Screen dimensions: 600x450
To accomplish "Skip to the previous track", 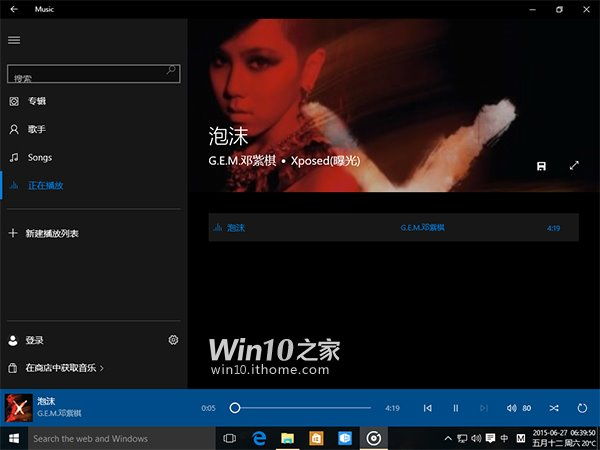I will (427, 408).
